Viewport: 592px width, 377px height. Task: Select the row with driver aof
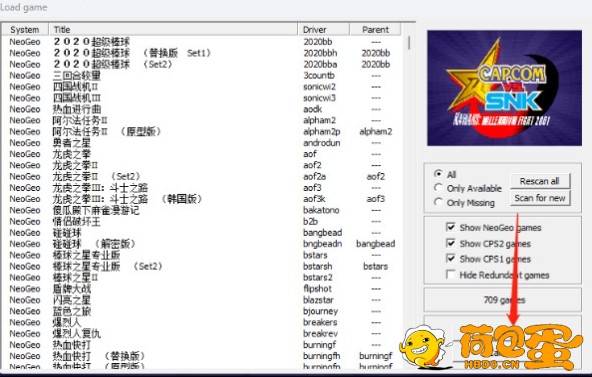pos(202,154)
